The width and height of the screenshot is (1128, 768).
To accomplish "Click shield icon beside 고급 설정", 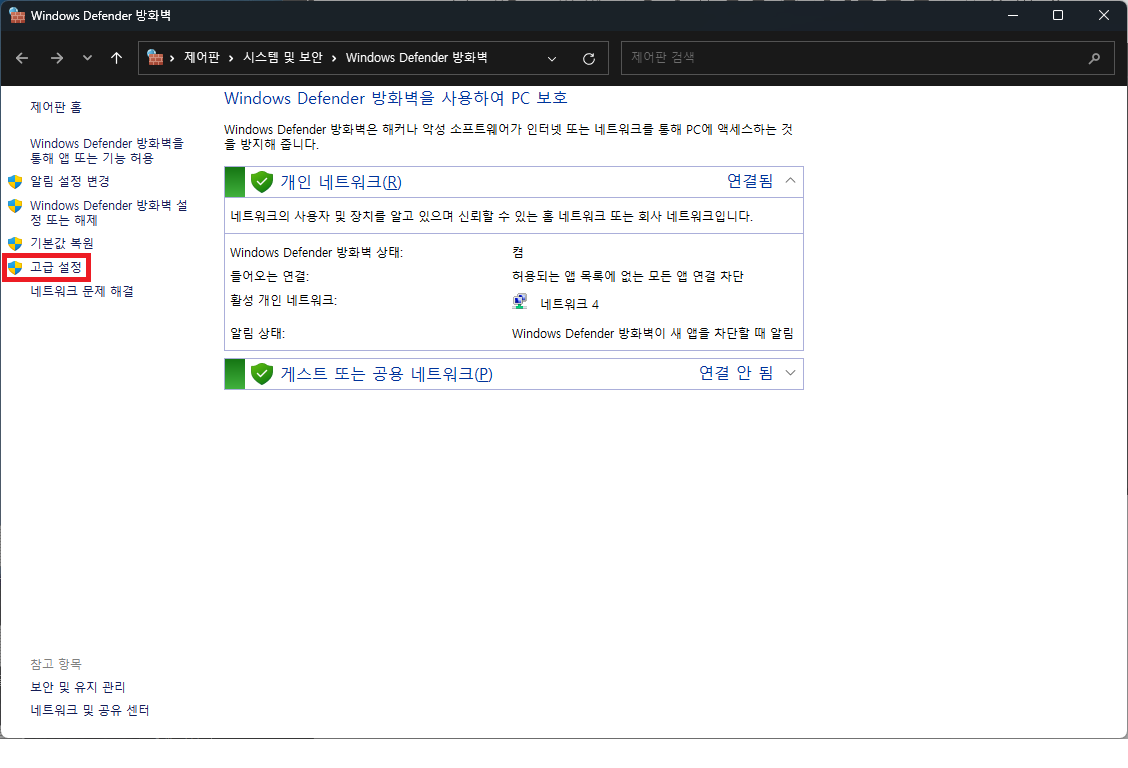I will click(x=15, y=268).
